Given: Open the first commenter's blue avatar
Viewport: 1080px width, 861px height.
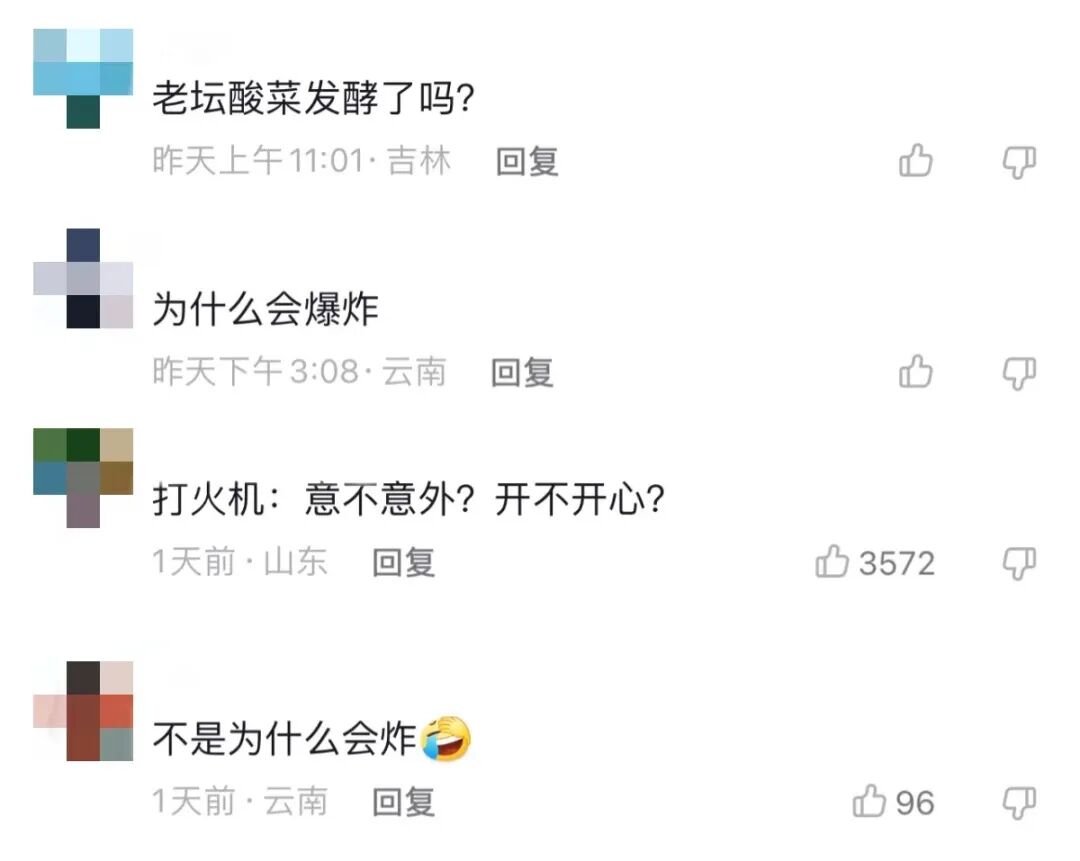Looking at the screenshot, I should pyautogui.click(x=83, y=79).
